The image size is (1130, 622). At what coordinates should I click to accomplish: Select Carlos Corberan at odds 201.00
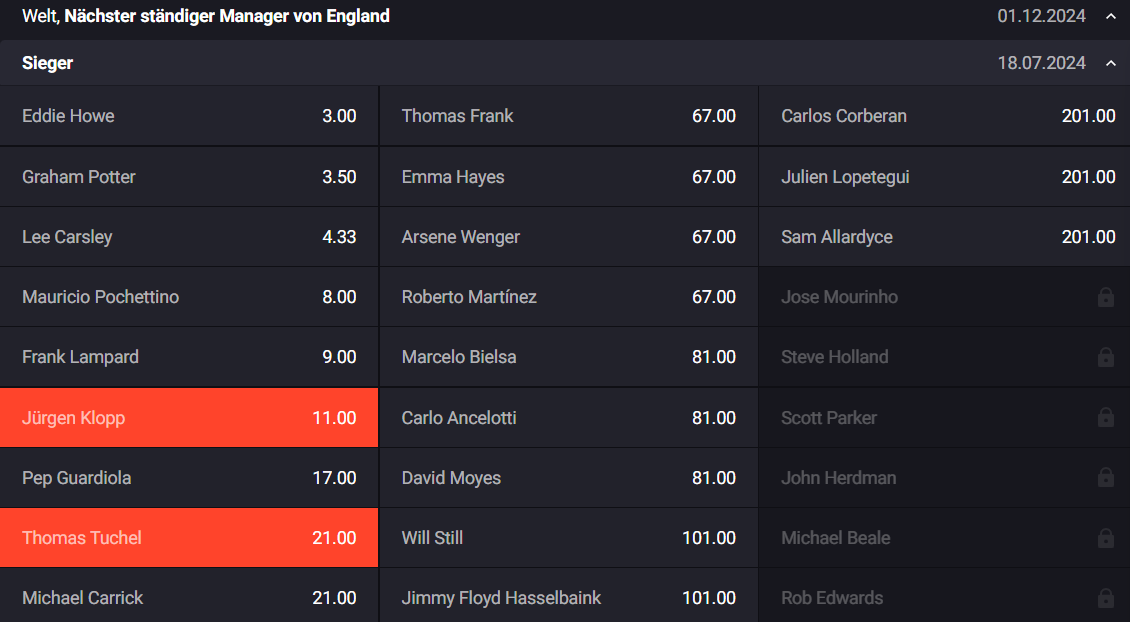click(x=944, y=116)
